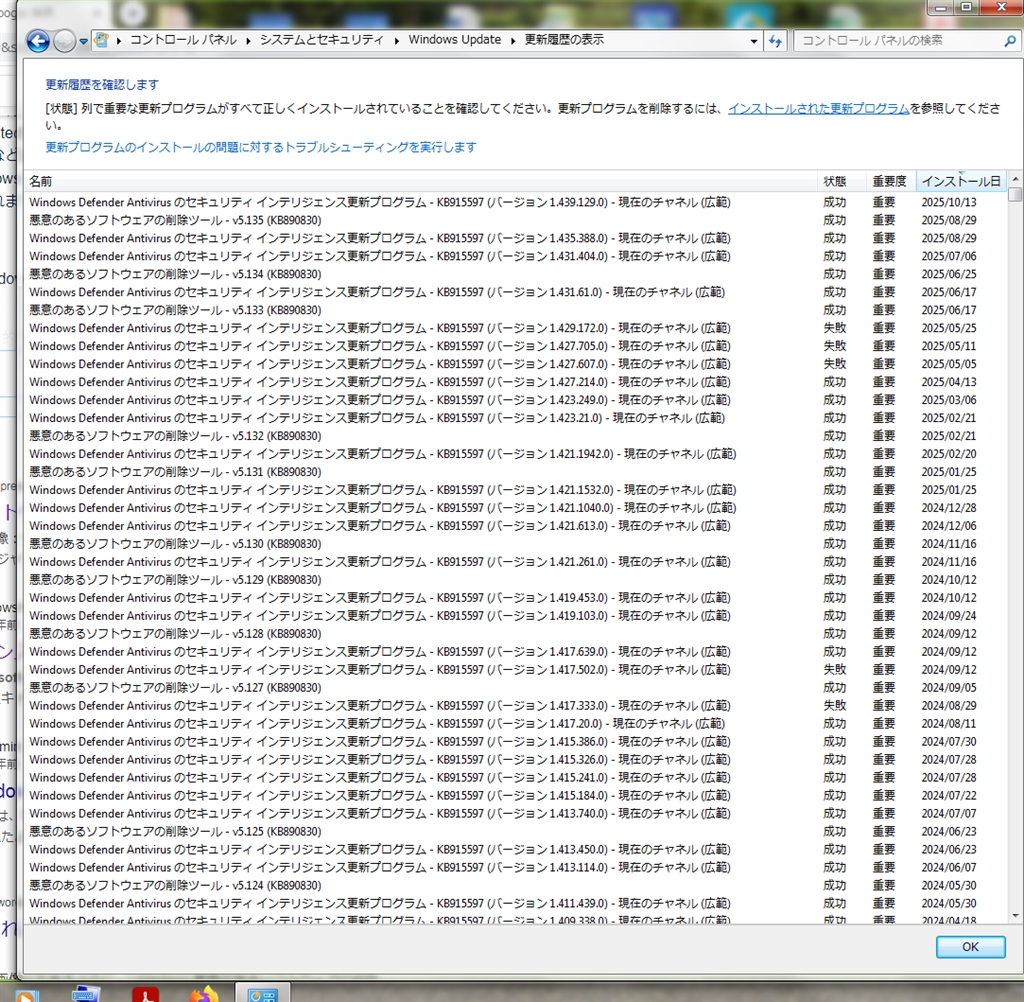Image resolution: width=1024 pixels, height=1002 pixels.
Task: Click scrollbar up arrow in update list
Action: [1015, 178]
